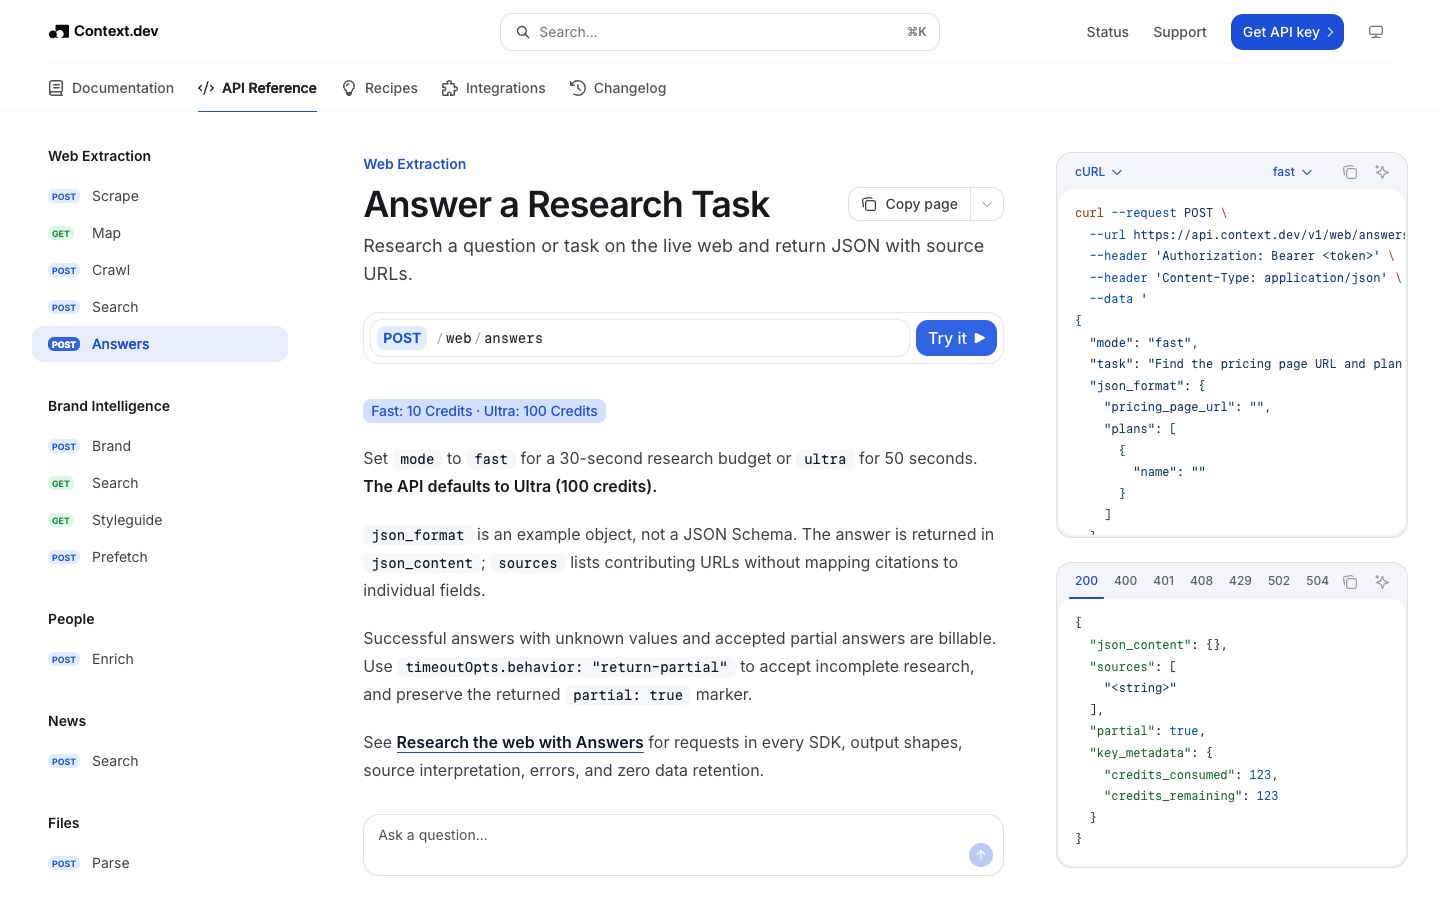Image resolution: width=1440 pixels, height=900 pixels.
Task: Copy the 200 response example
Action: coord(1350,581)
